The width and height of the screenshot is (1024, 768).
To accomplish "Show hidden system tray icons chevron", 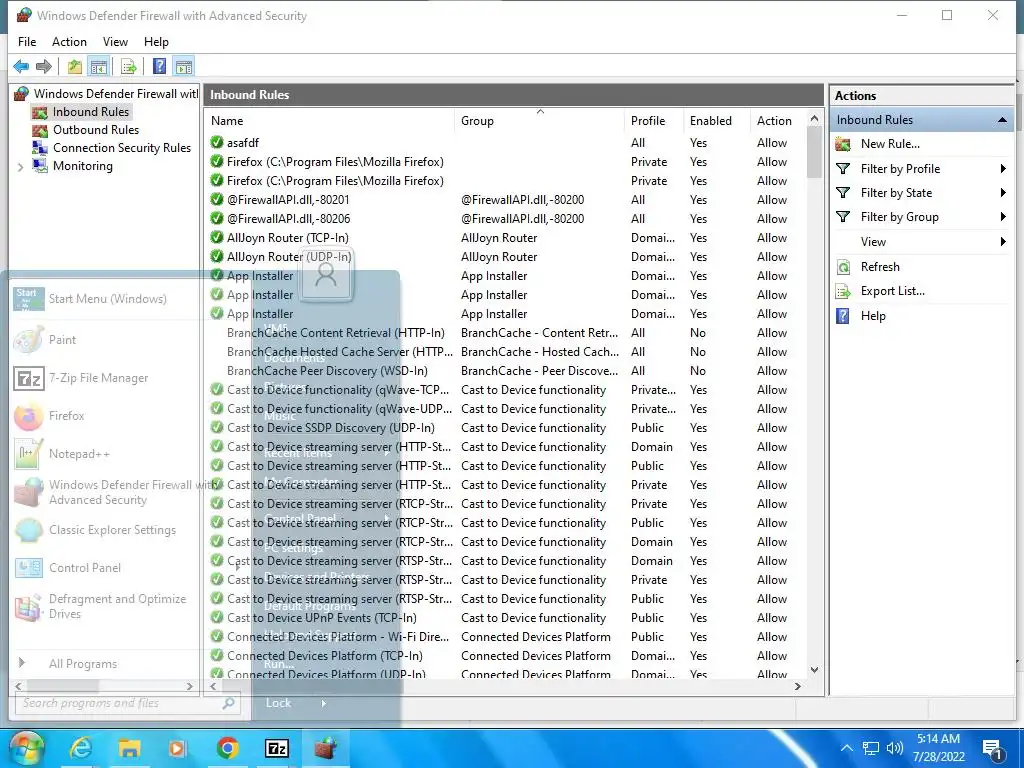I will tap(846, 748).
